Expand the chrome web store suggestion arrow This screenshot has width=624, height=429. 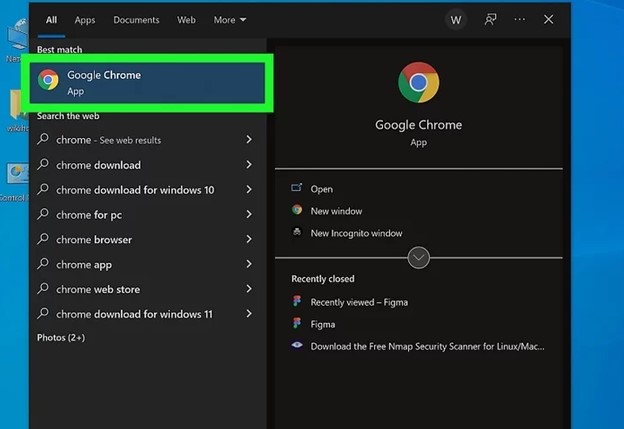(248, 289)
